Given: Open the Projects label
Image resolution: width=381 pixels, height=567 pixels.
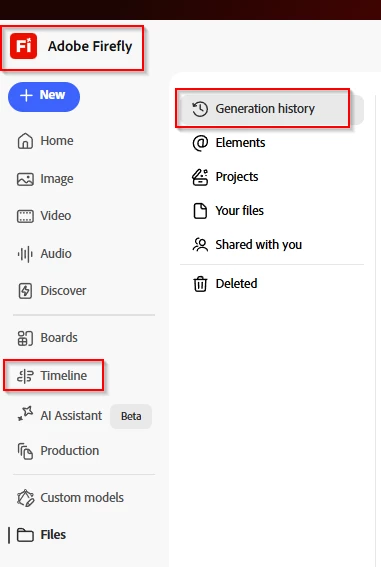Looking at the screenshot, I should coord(237,177).
